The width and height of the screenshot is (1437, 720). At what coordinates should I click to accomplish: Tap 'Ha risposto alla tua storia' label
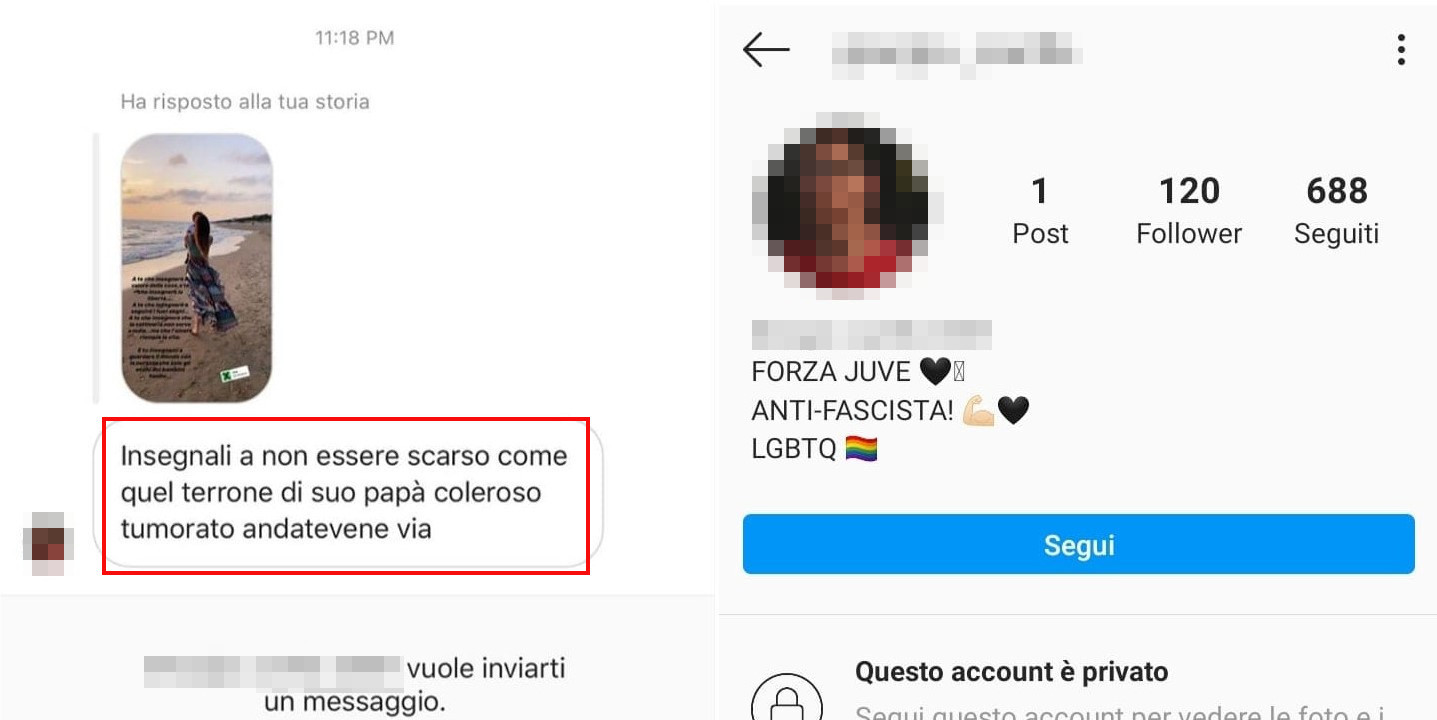pos(245,102)
